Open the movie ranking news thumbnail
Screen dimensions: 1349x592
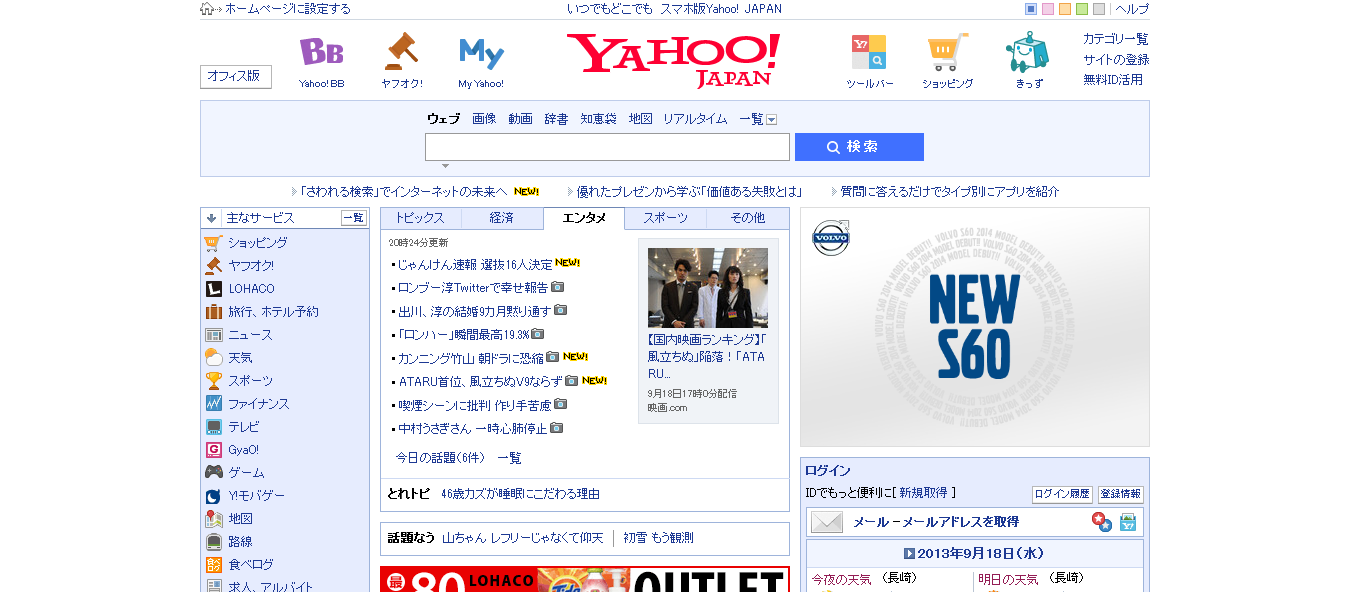(708, 288)
